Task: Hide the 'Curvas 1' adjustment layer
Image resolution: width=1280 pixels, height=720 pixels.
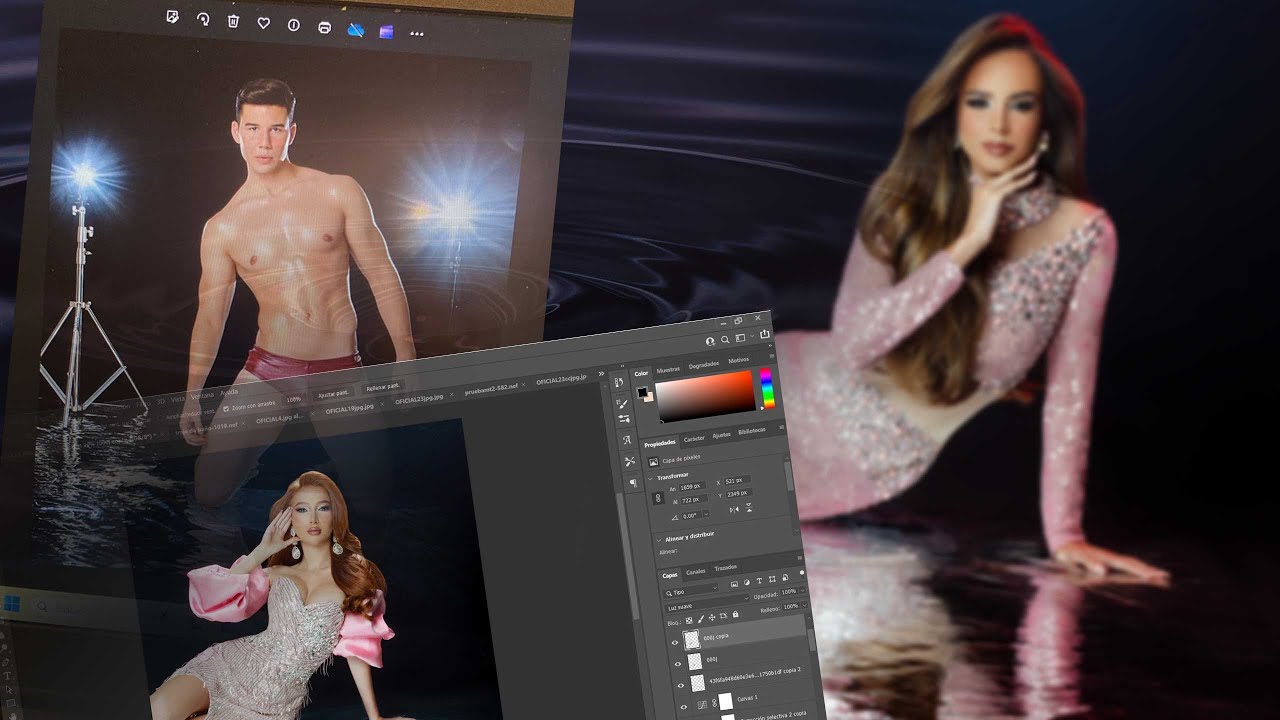Action: 684,707
